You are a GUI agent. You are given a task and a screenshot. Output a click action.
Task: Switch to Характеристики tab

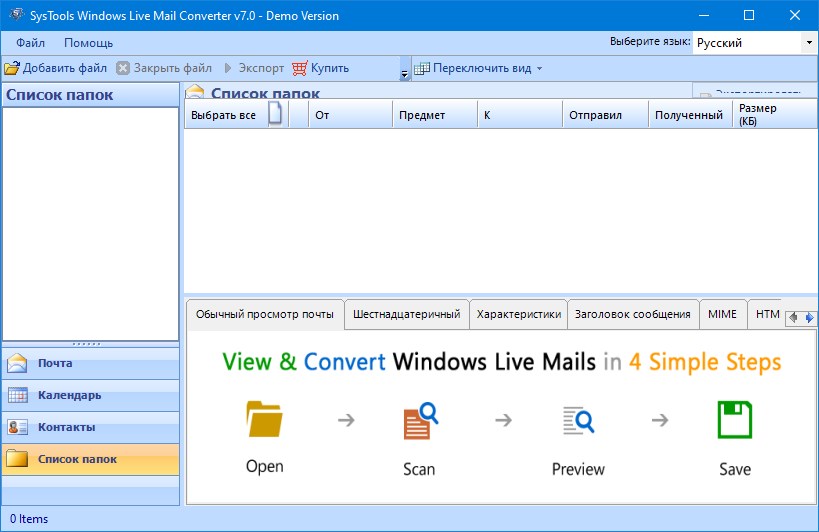pos(519,314)
